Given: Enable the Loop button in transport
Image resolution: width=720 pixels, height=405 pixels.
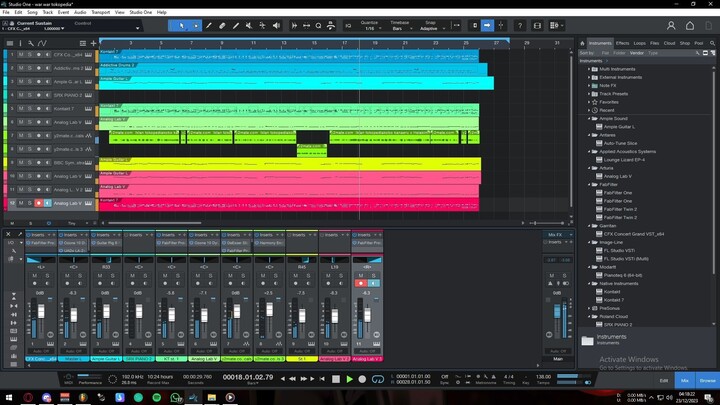Looking at the screenshot, I should 377,379.
